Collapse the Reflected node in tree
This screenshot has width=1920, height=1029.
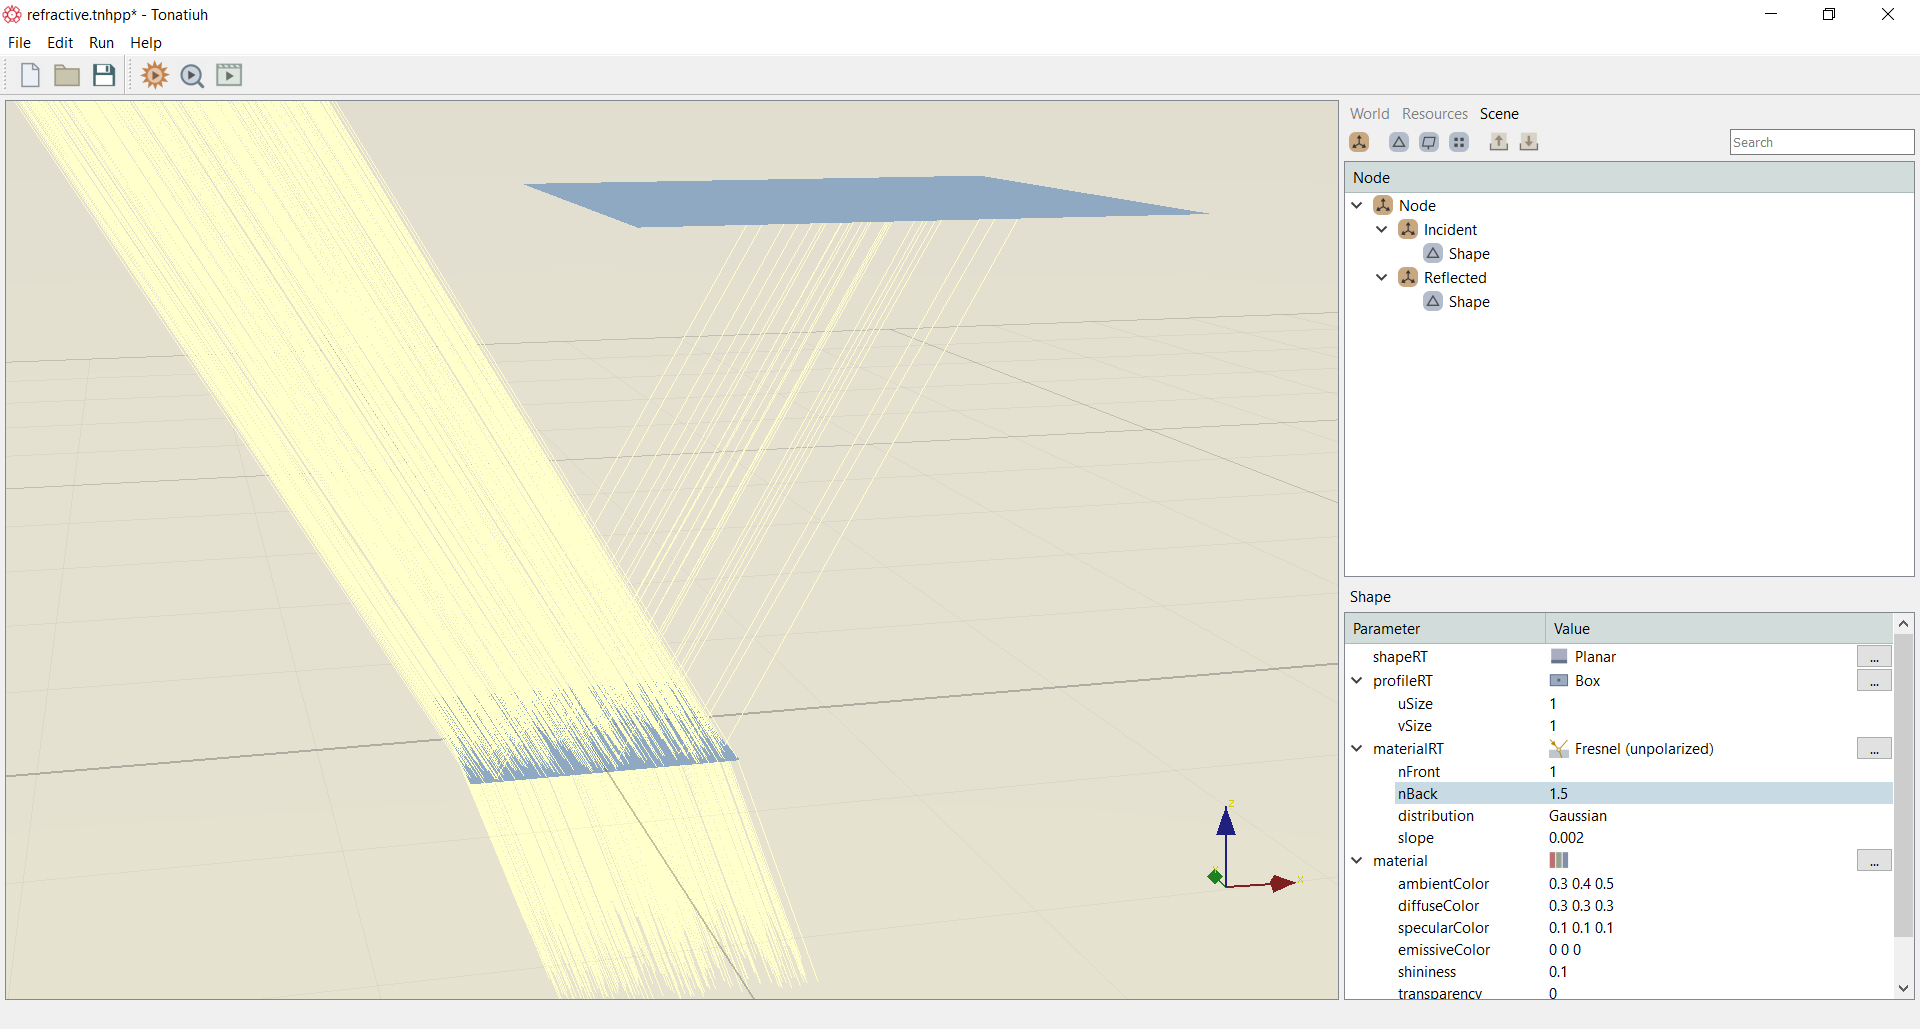click(x=1382, y=277)
